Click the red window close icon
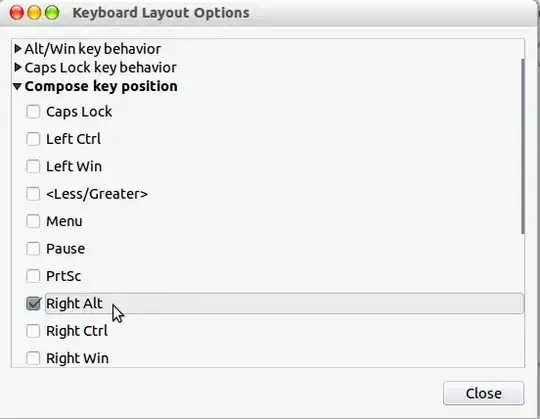The image size is (540, 419). pyautogui.click(x=17, y=13)
